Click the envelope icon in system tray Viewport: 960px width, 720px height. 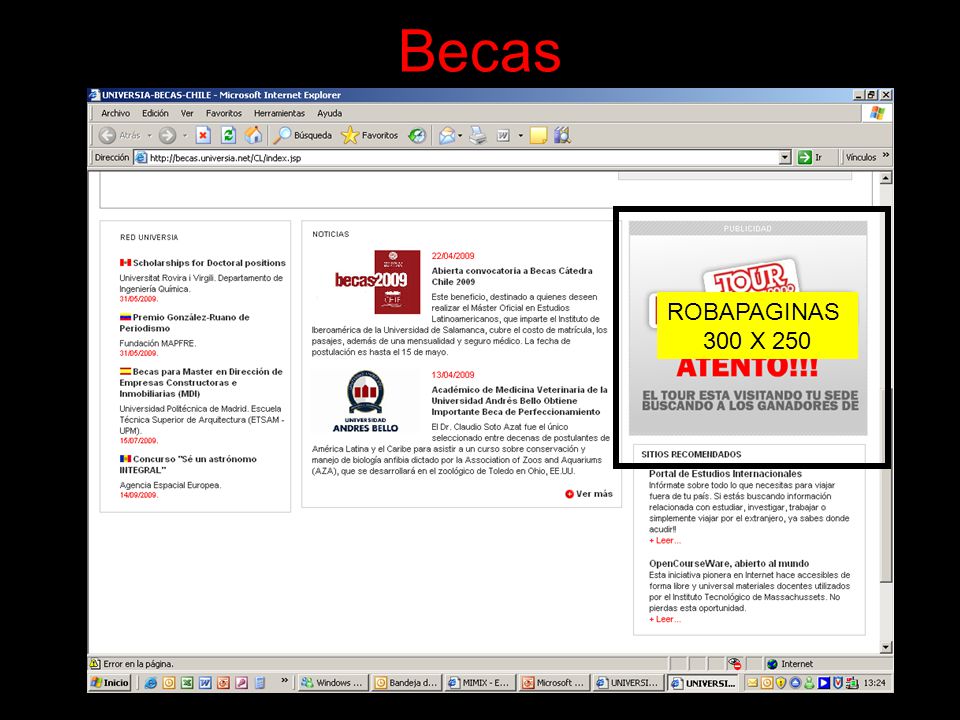pos(752,683)
